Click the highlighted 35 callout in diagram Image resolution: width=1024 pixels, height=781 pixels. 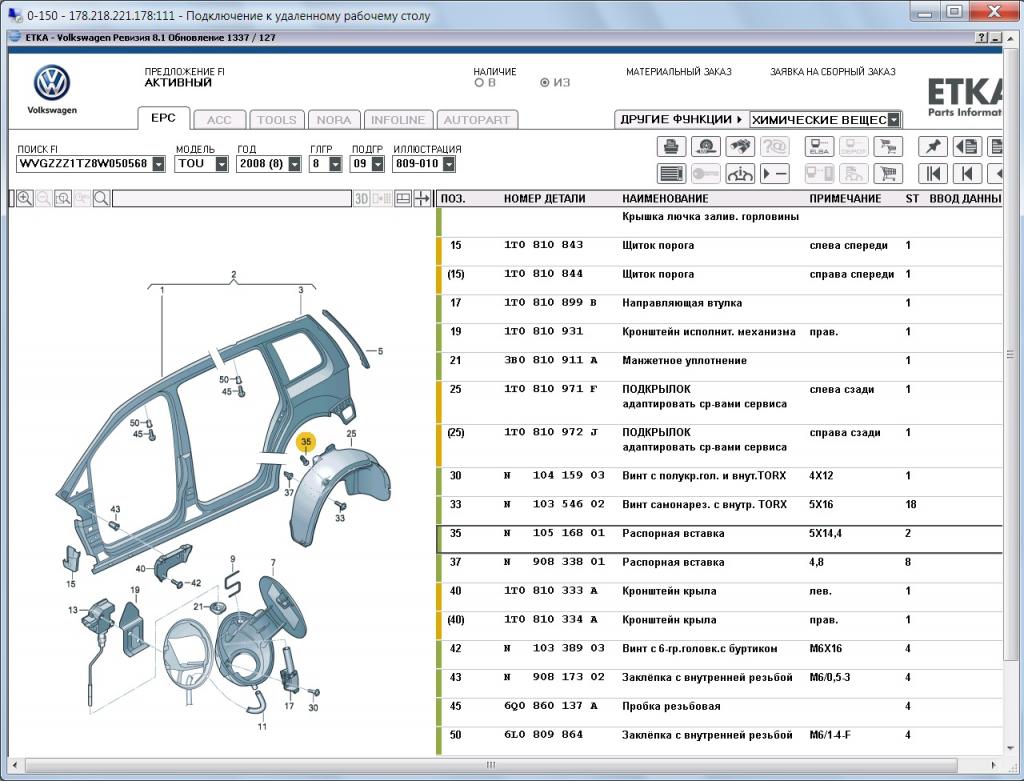point(306,442)
